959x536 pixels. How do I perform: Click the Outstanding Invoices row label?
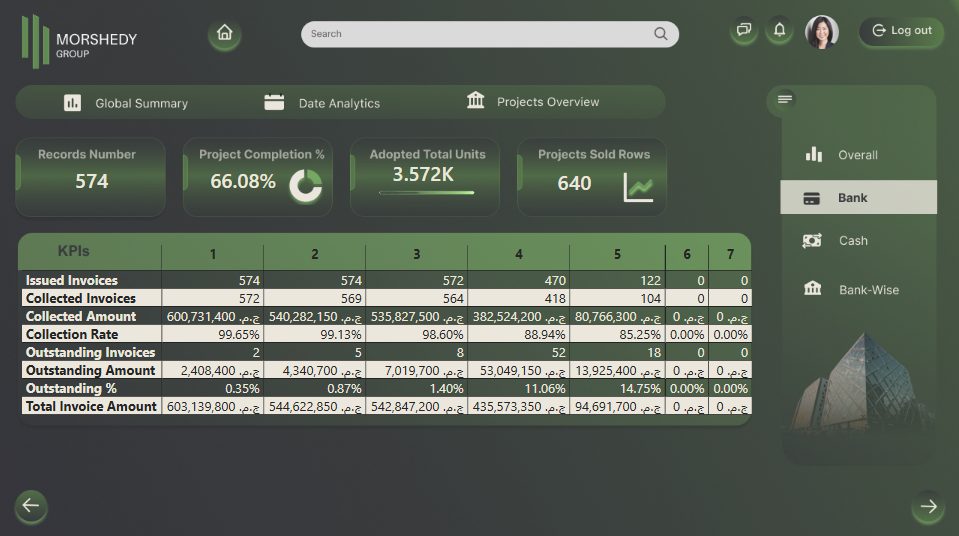tap(91, 352)
